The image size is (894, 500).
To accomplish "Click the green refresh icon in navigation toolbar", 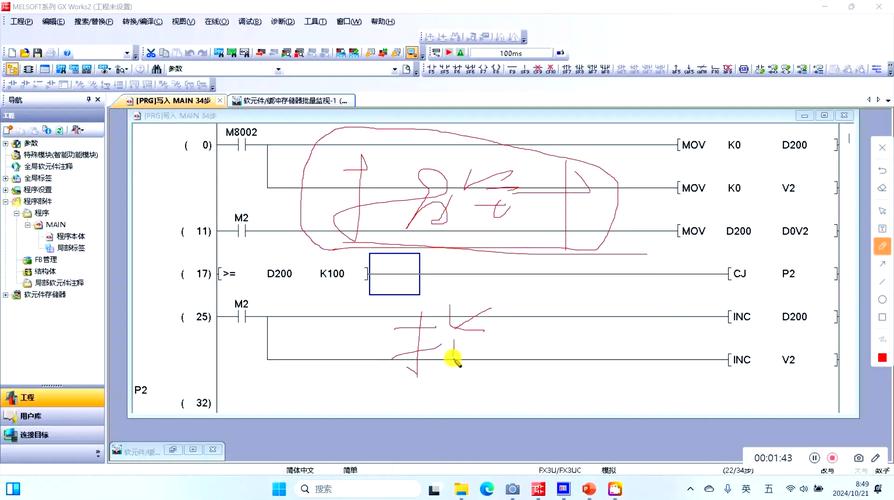I will 60,130.
